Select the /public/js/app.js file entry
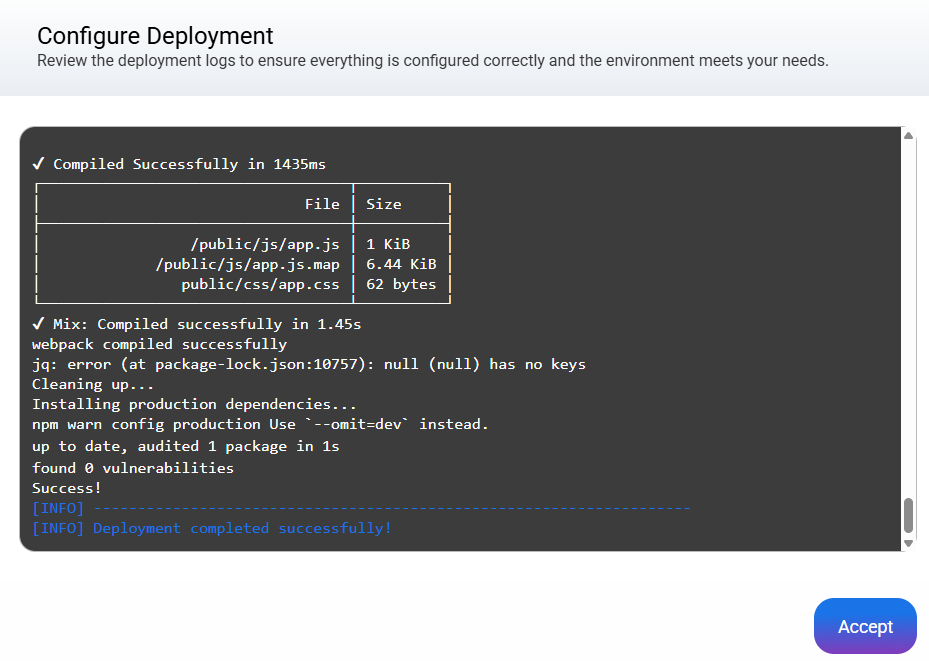Viewport: 929px width, 661px height. pos(265,244)
